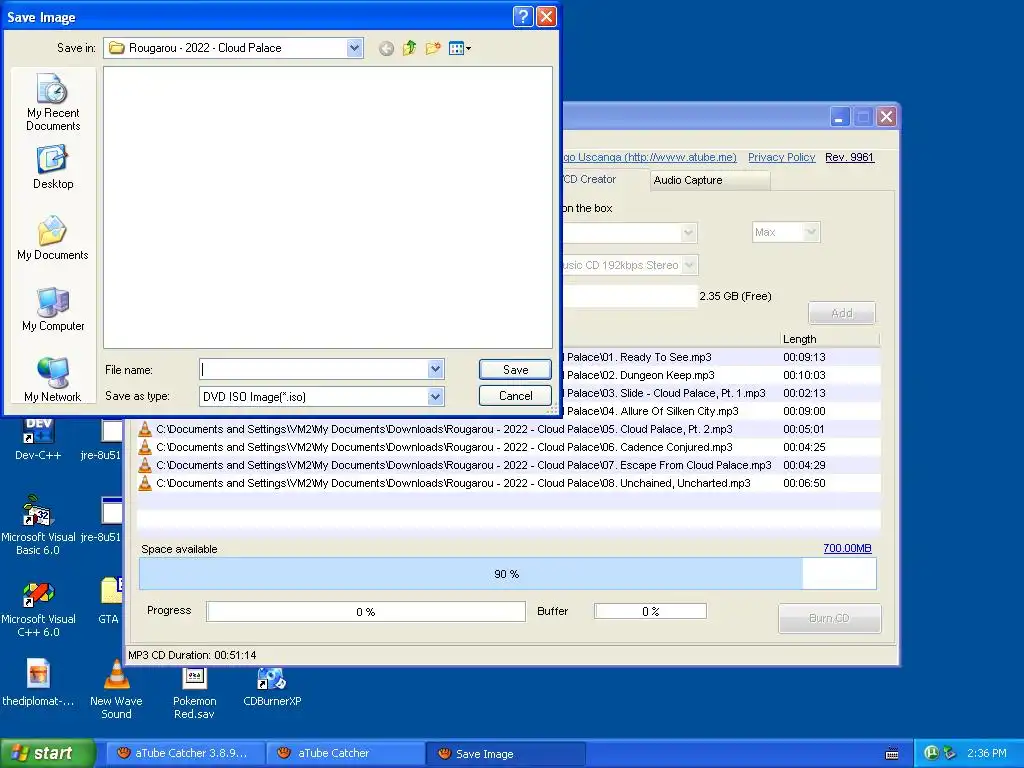The height and width of the screenshot is (768, 1024).
Task: Select Microsoft Visual Basic 6.0 desktop icon
Action: click(x=38, y=524)
